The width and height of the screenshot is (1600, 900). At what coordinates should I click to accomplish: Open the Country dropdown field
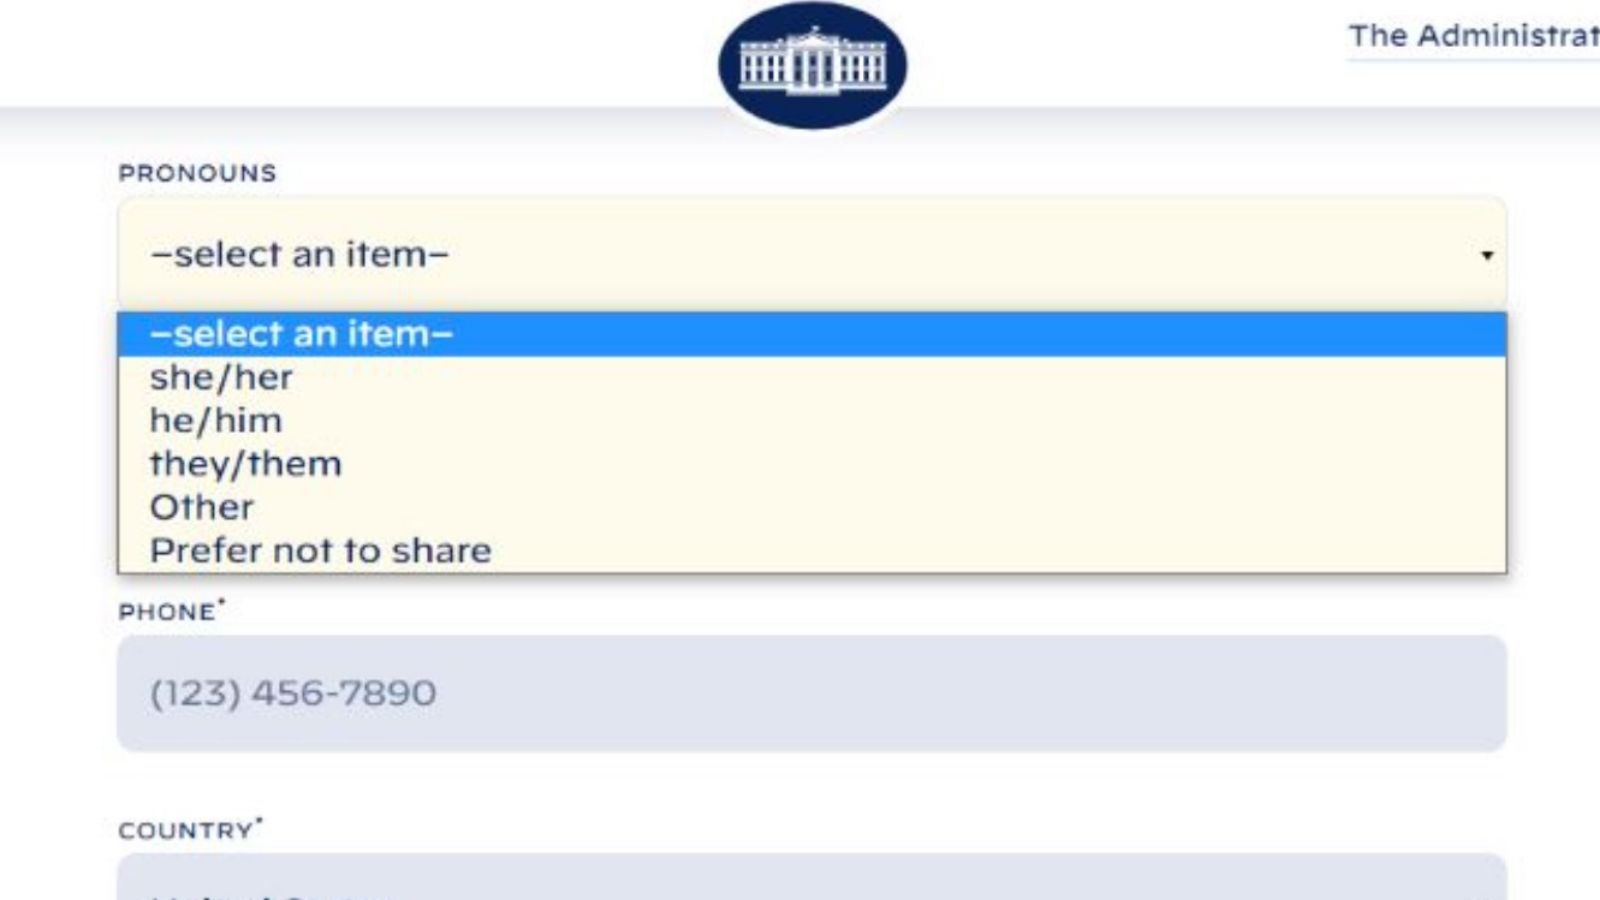coord(811,878)
